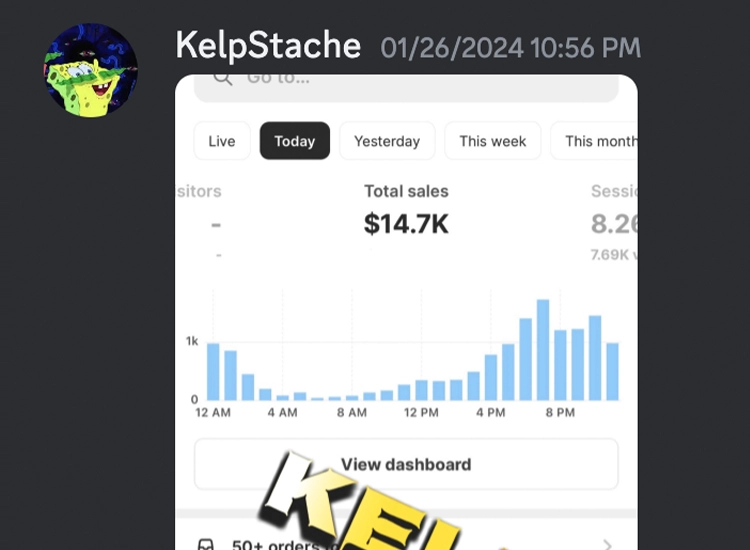Switch to the Live tab

tap(222, 141)
